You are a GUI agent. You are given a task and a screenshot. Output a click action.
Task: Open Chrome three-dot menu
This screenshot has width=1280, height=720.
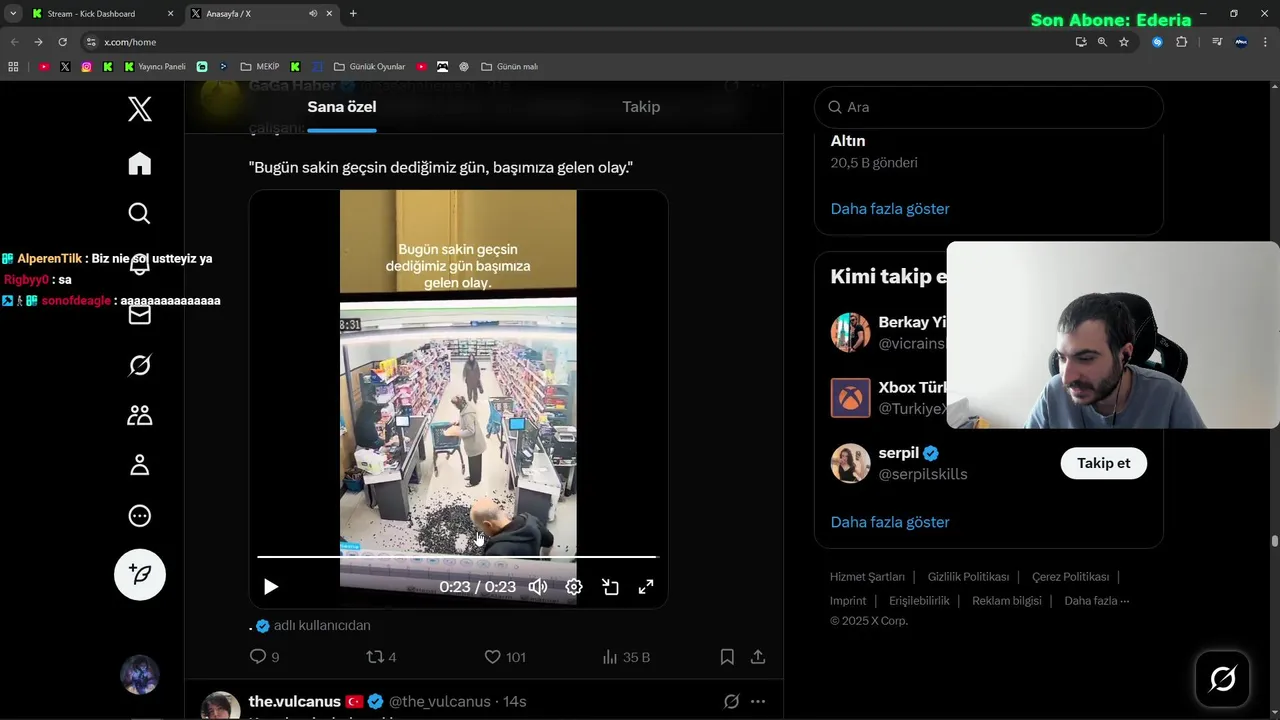[x=1266, y=42]
